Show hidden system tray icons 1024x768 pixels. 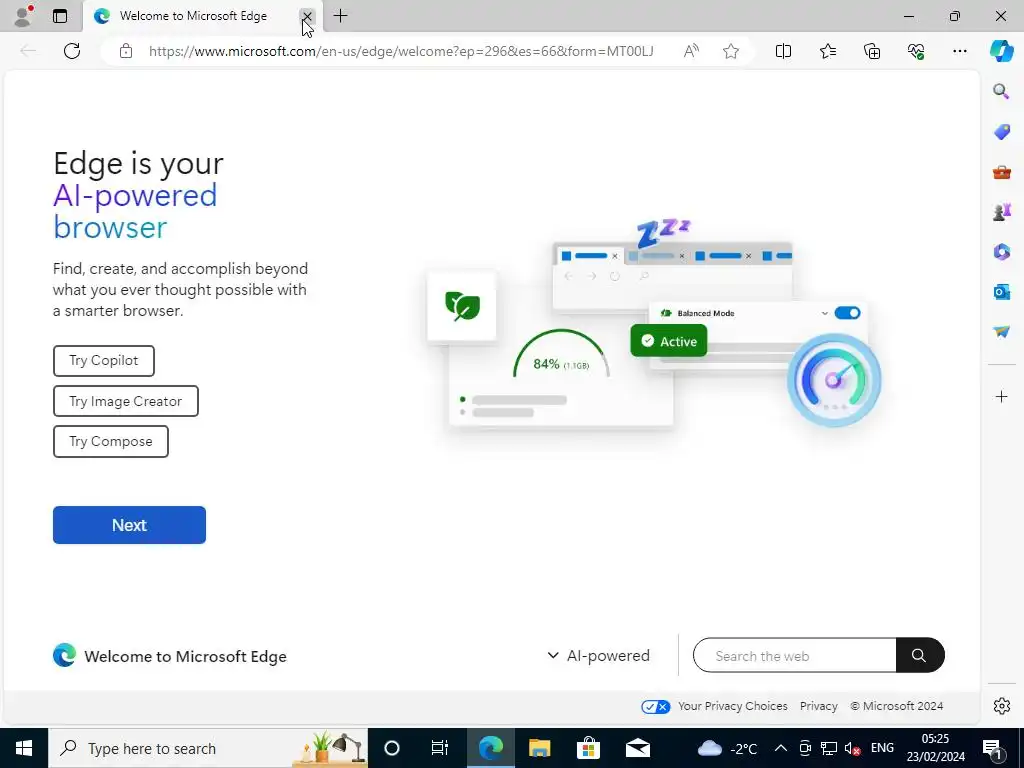coord(780,748)
